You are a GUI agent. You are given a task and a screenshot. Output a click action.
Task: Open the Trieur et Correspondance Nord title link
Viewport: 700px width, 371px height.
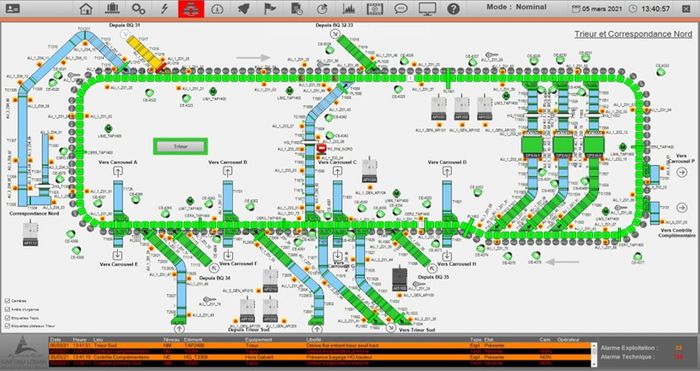[633, 34]
